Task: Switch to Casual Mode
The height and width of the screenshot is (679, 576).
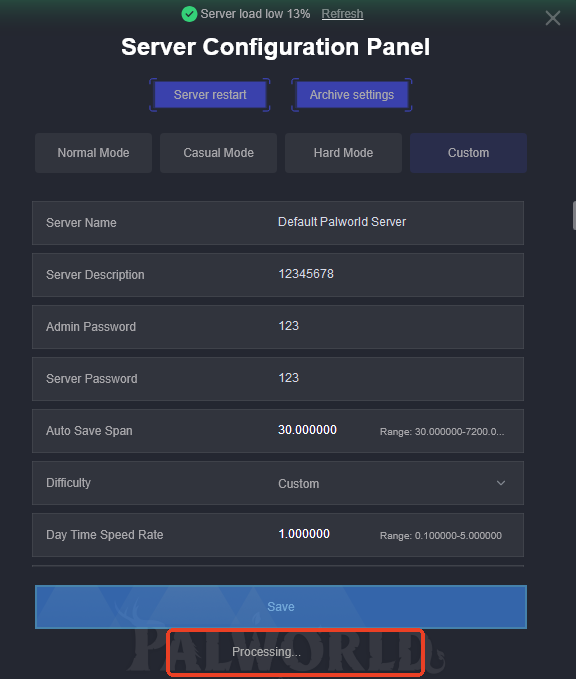Action: [218, 153]
